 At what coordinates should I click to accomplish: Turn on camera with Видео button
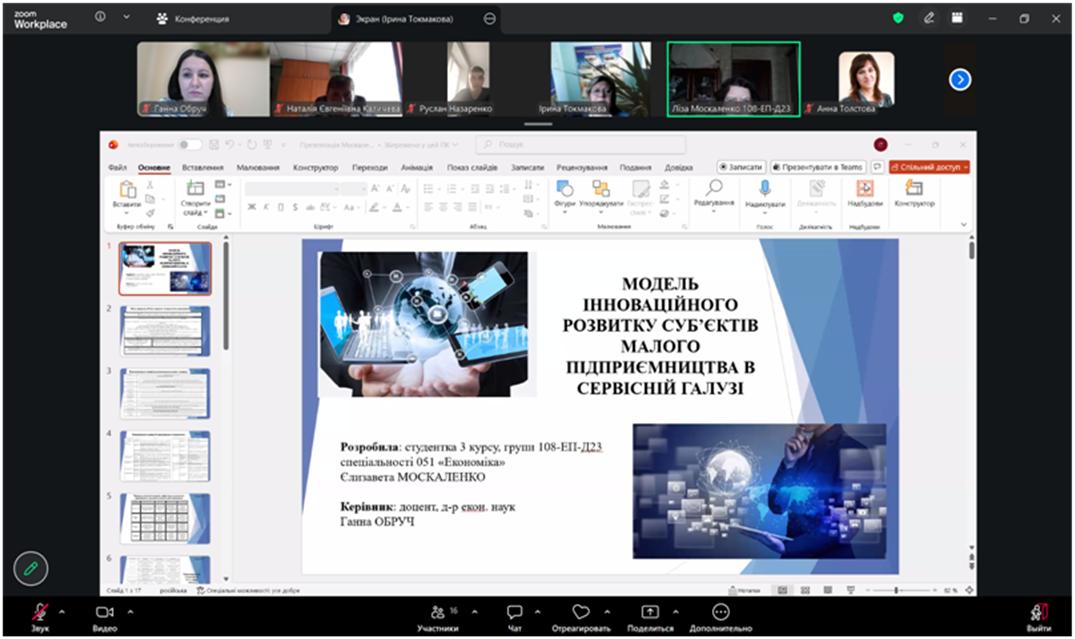tap(104, 612)
